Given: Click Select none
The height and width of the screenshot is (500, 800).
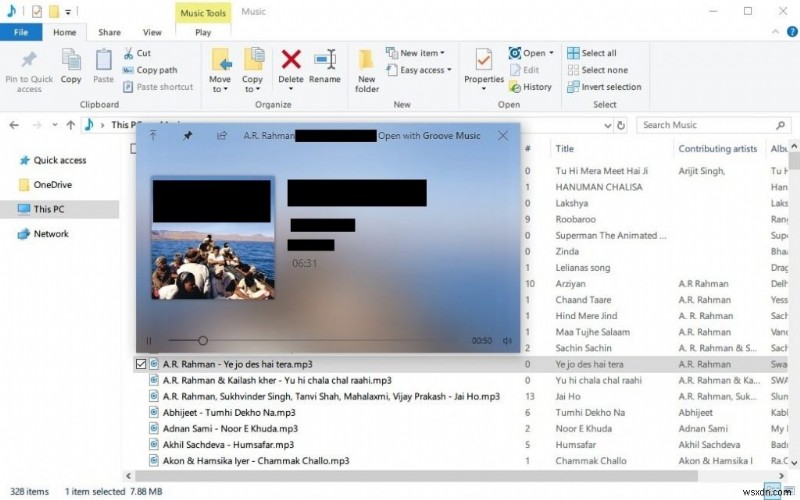Looking at the screenshot, I should click(597, 70).
